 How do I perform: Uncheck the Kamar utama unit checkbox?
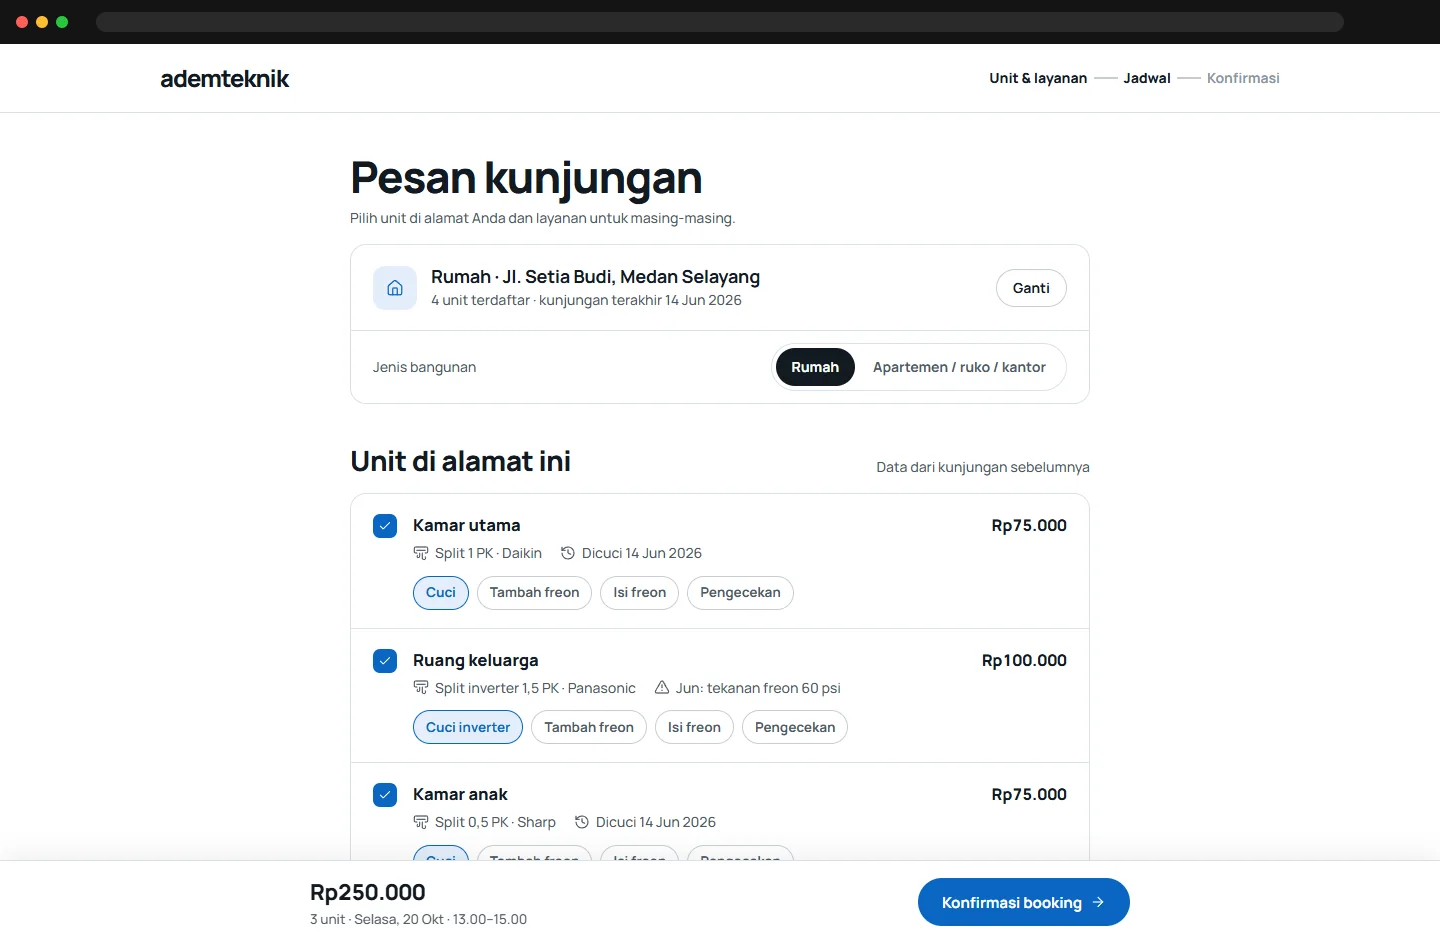click(385, 526)
